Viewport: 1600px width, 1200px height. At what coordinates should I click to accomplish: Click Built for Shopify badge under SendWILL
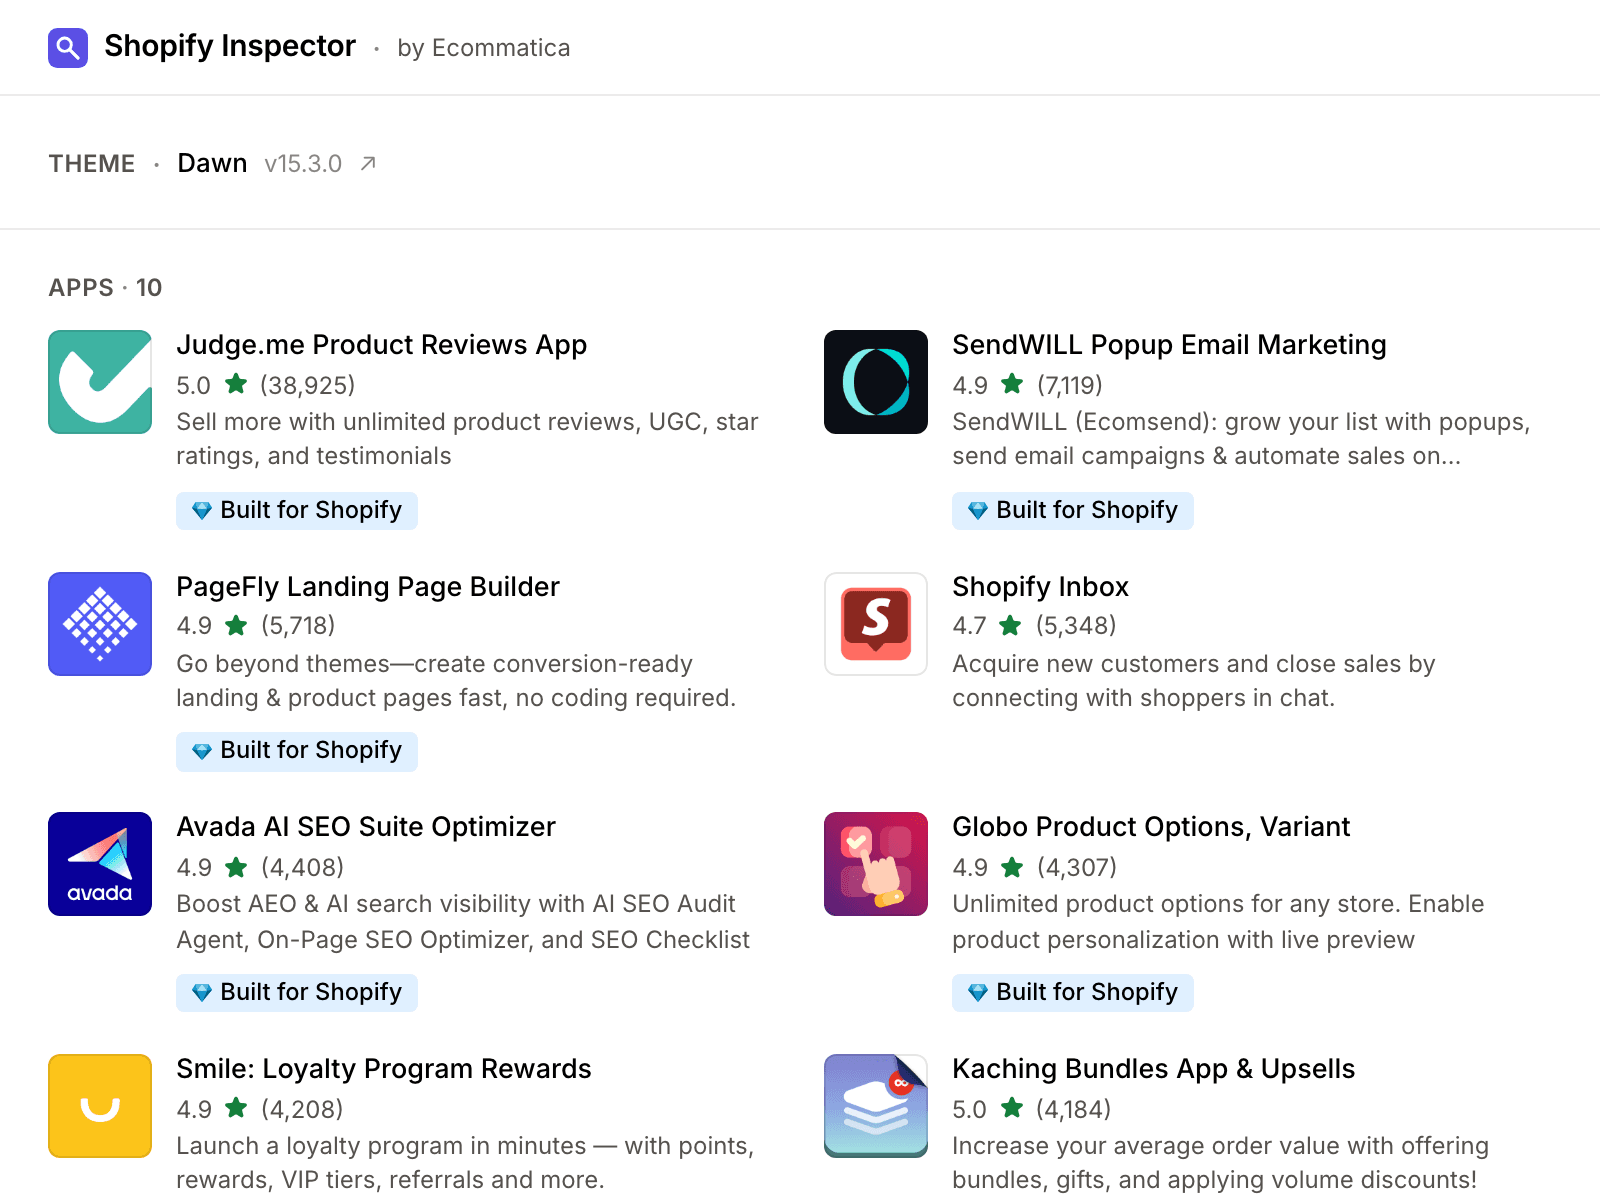point(1073,511)
